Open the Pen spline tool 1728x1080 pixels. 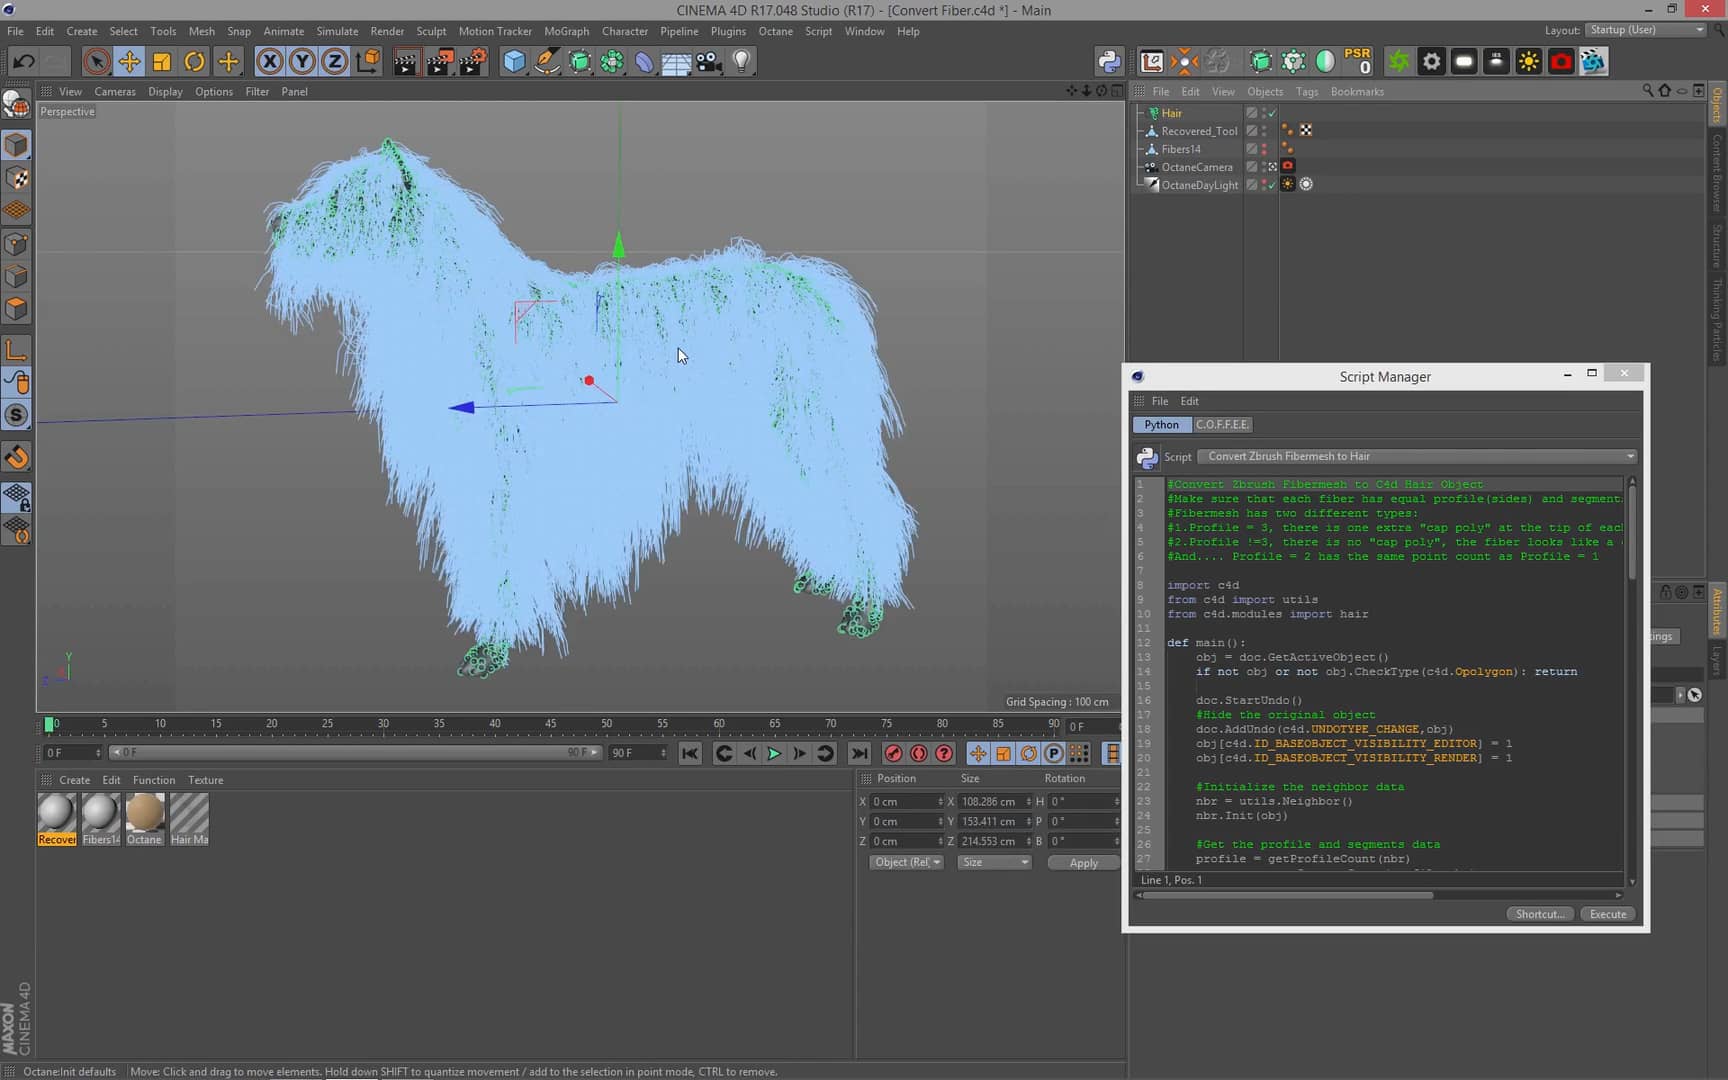pos(546,62)
